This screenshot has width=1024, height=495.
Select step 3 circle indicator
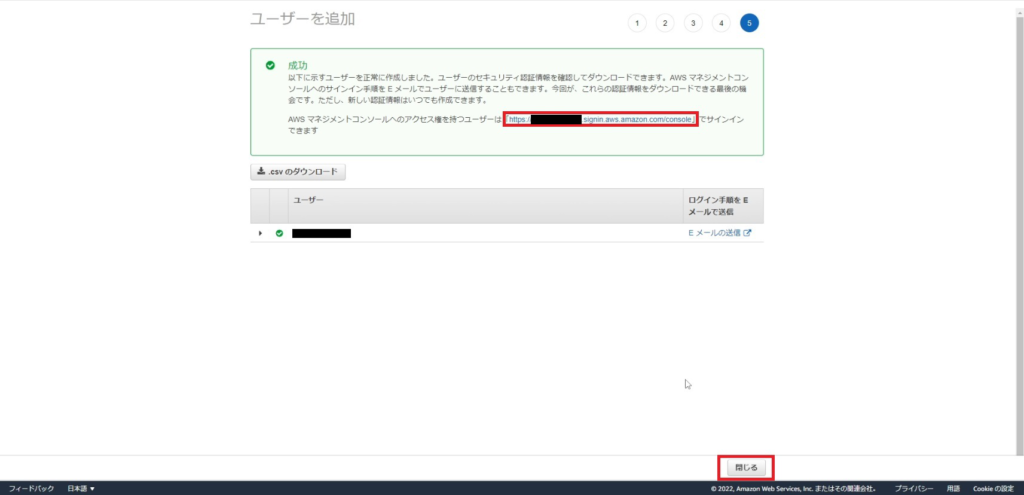(693, 23)
